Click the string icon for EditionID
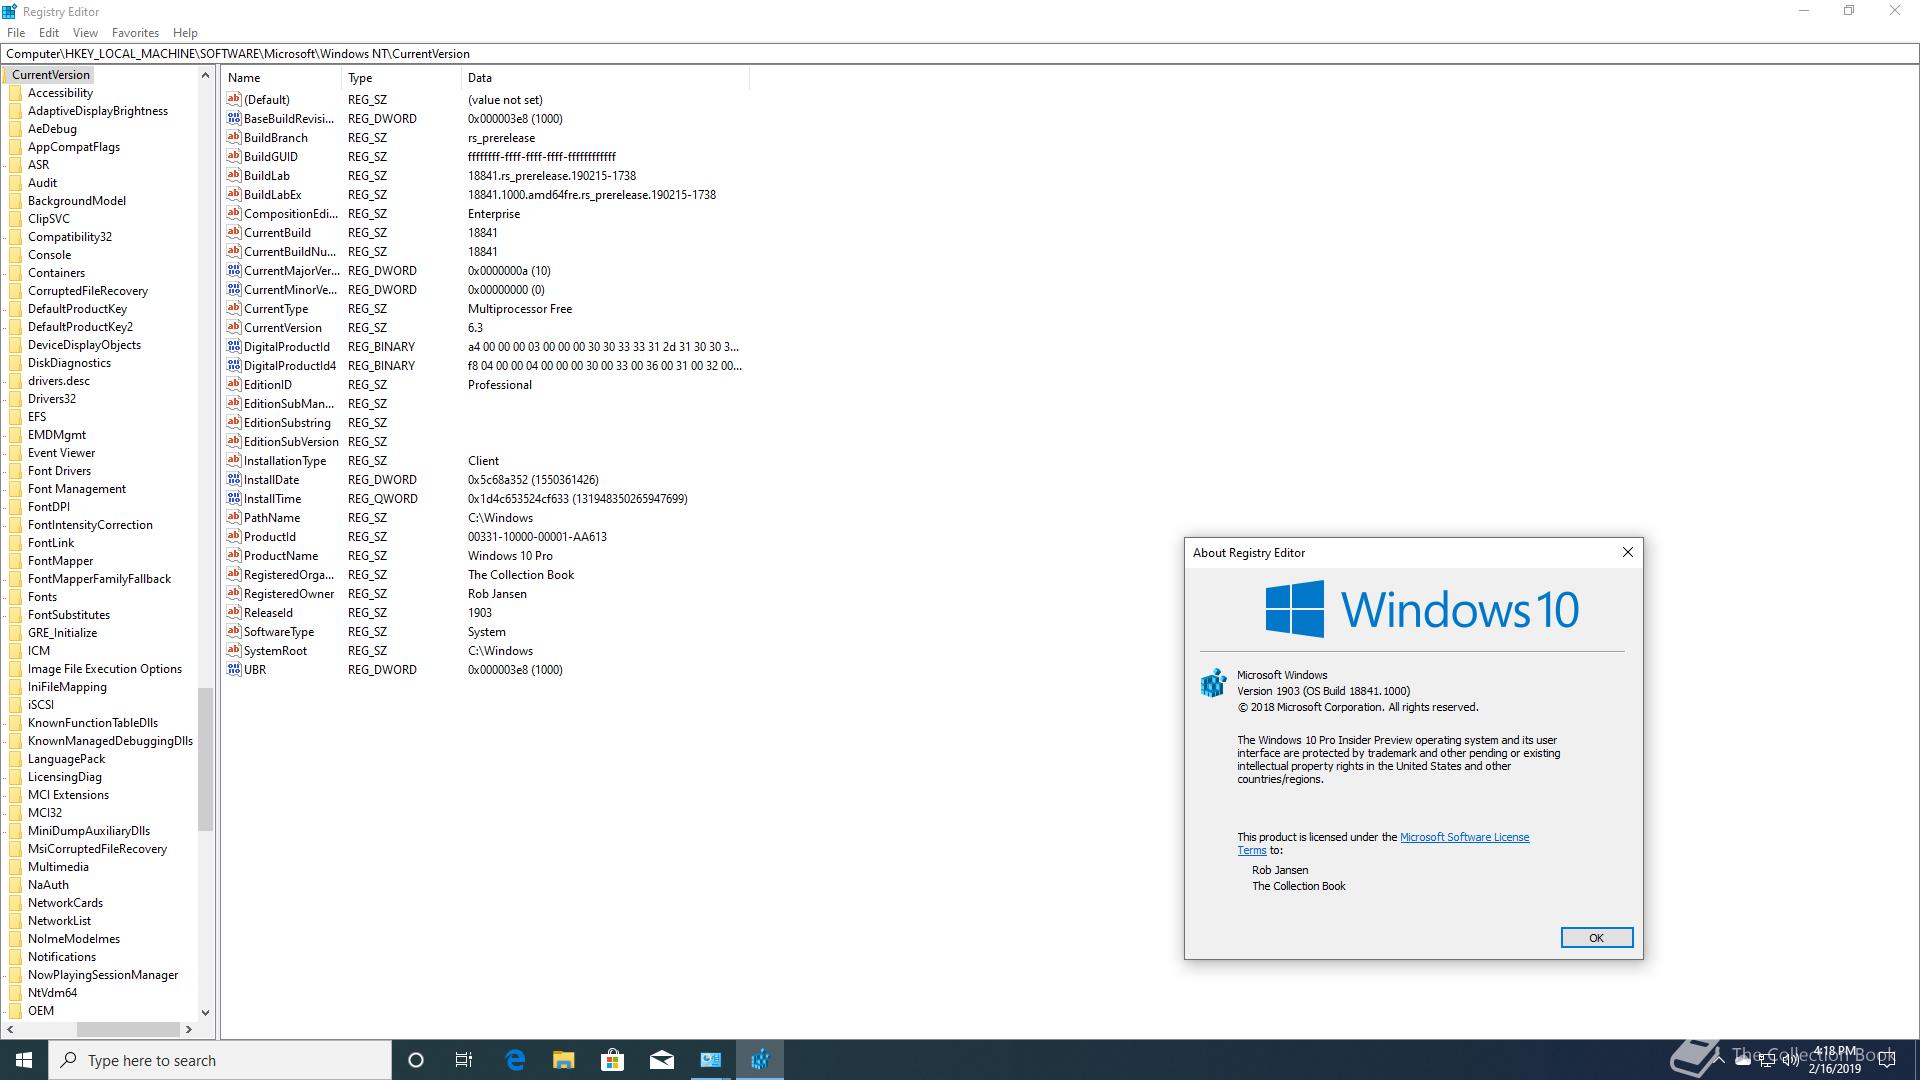This screenshot has height=1080, width=1920. tap(234, 385)
